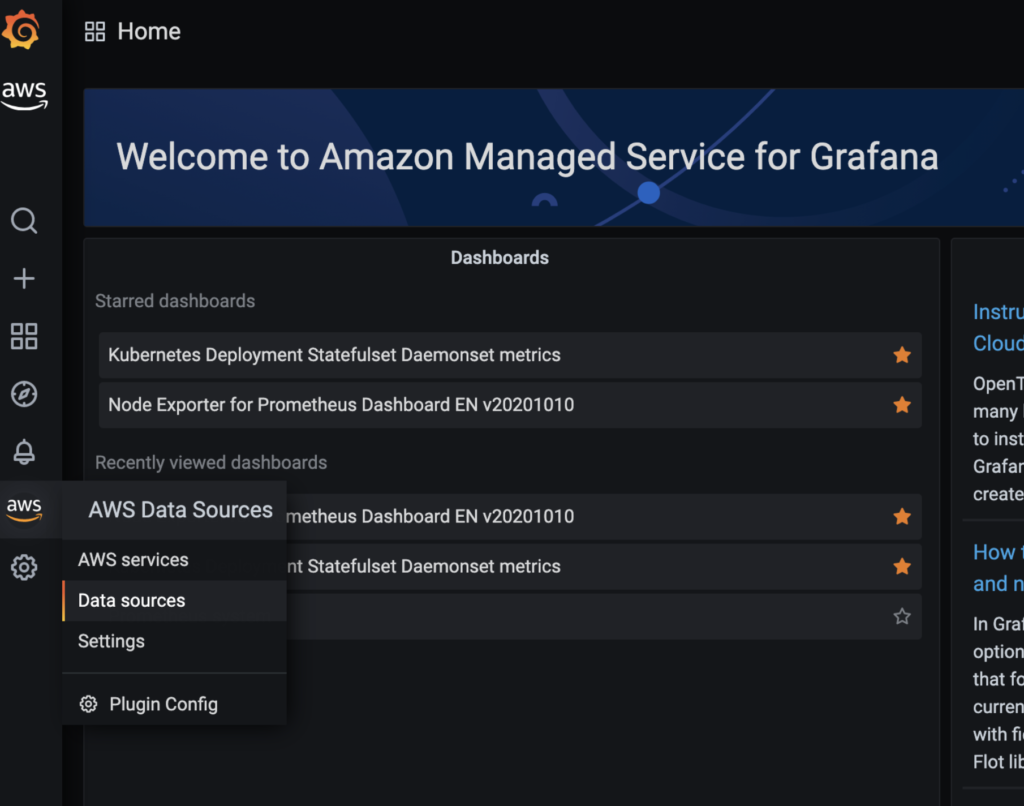1024x806 pixels.
Task: Open Explore via the compass icon
Action: 24,394
